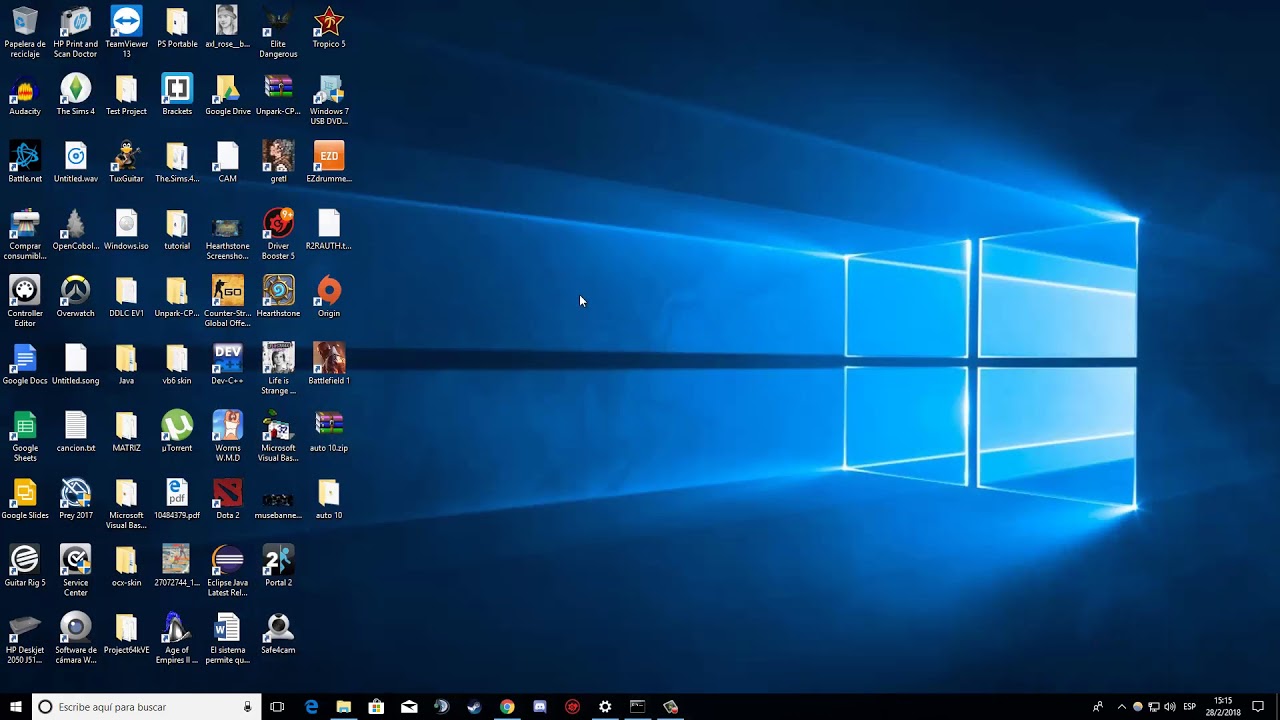Select the µTorrent desktop icon

[177, 431]
